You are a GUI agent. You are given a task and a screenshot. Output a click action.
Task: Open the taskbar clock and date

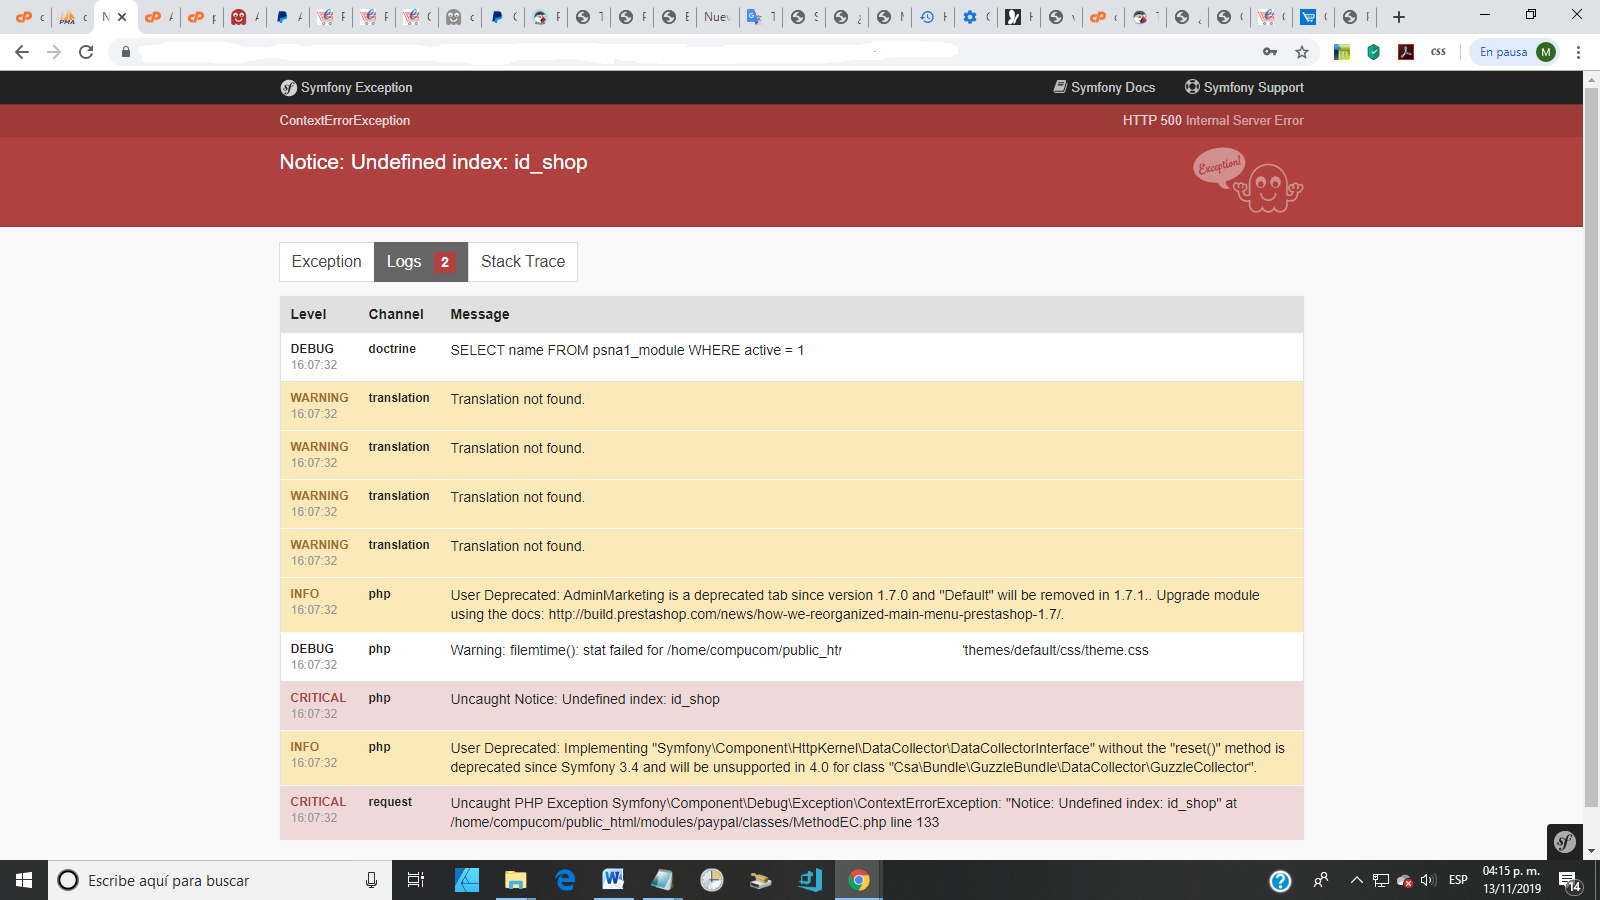pyautogui.click(x=1511, y=880)
